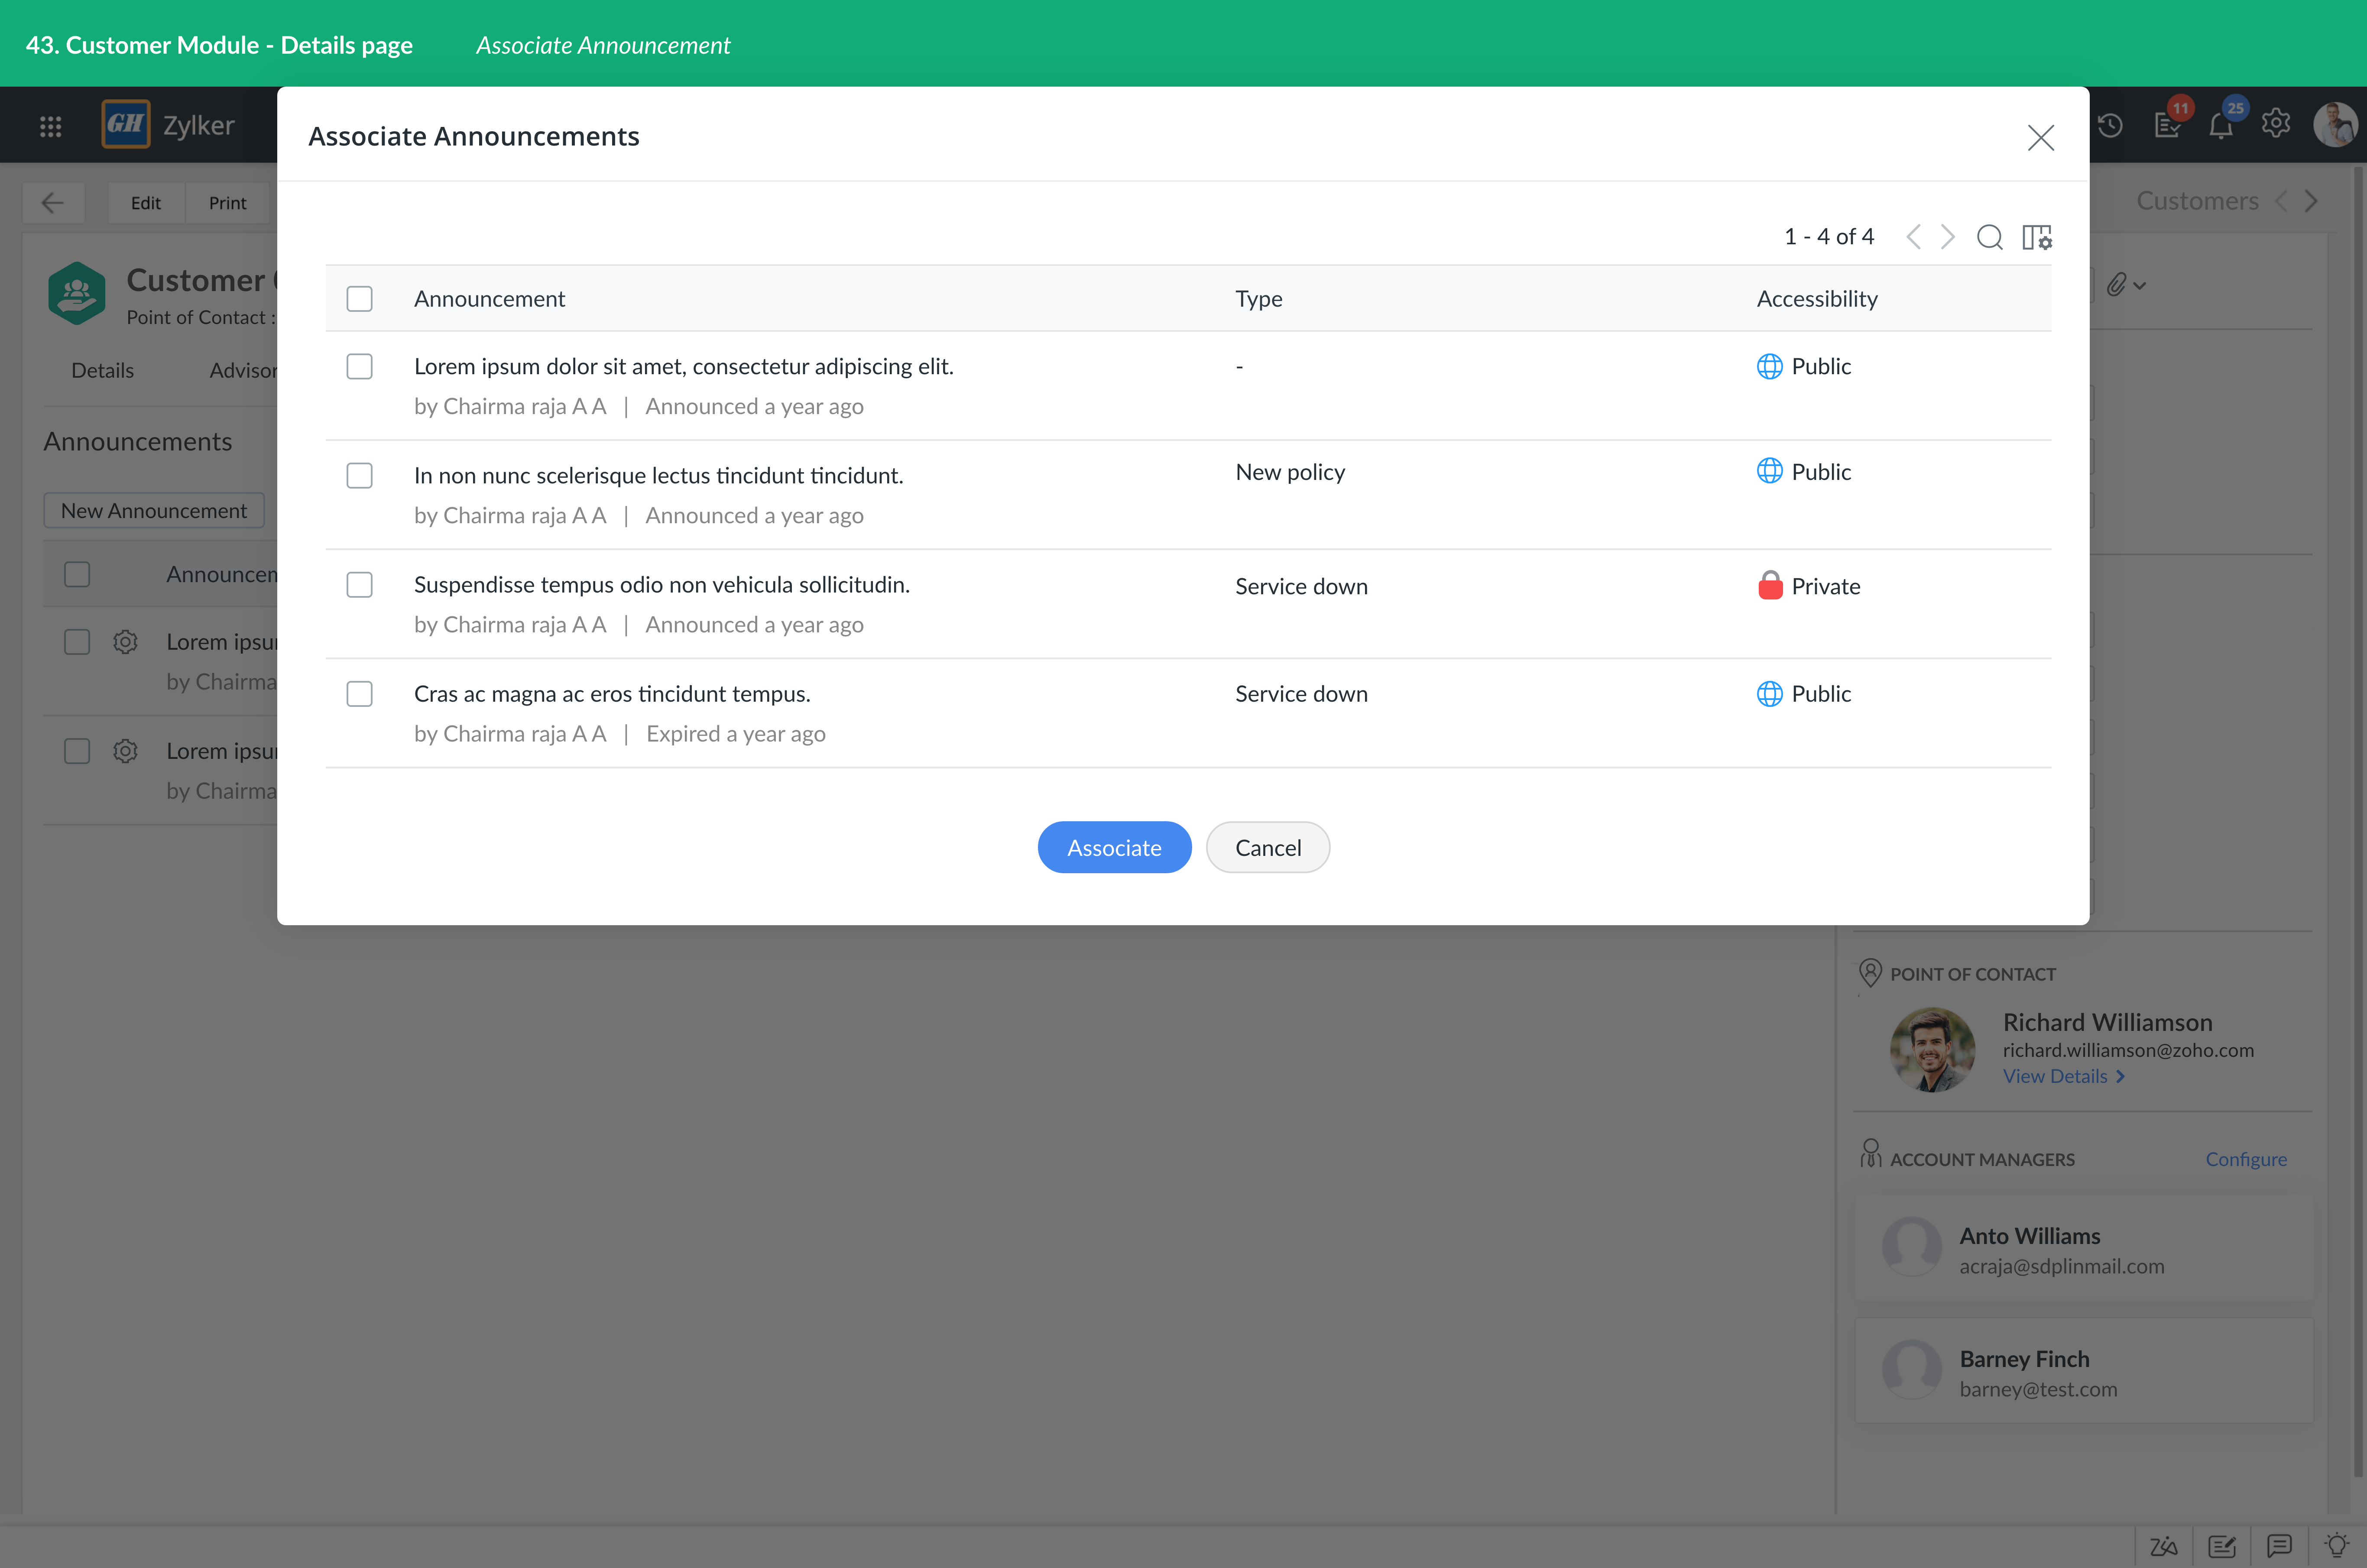Open the chat icon in the bottom bar
The image size is (2367, 1568).
click(2279, 1546)
